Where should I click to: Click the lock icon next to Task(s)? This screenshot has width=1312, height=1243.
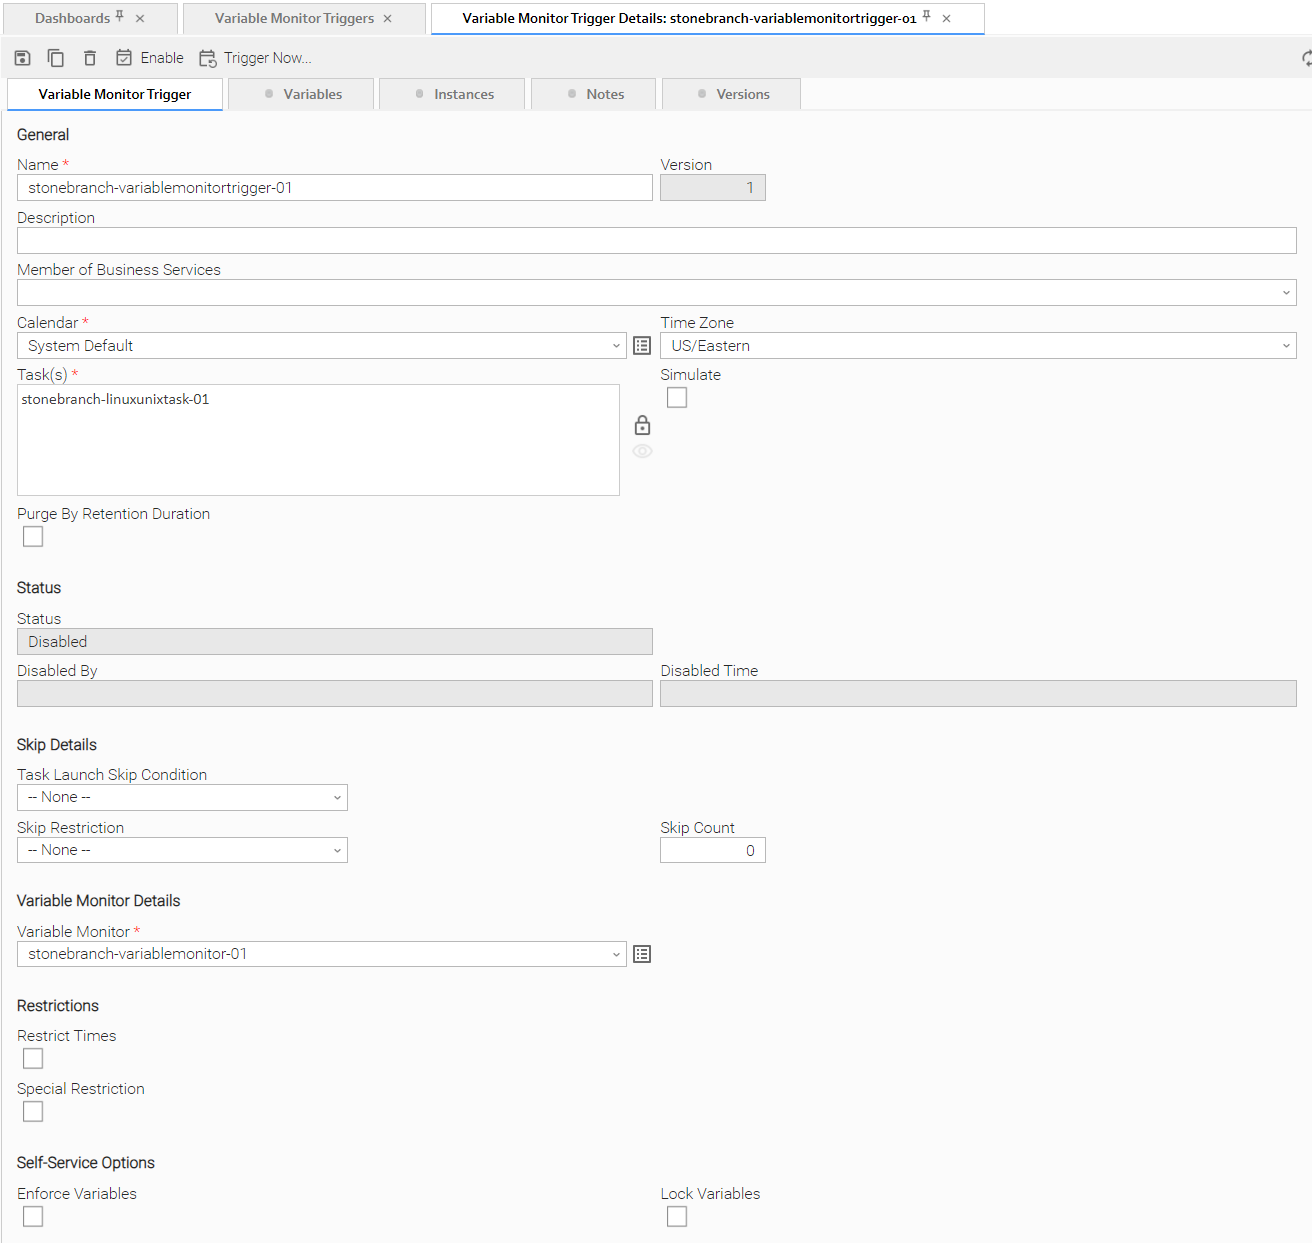(642, 426)
